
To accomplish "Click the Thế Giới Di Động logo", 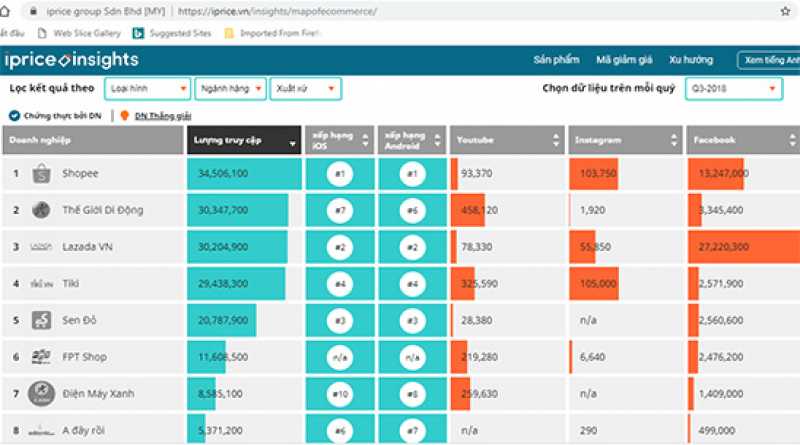I will pos(41,210).
